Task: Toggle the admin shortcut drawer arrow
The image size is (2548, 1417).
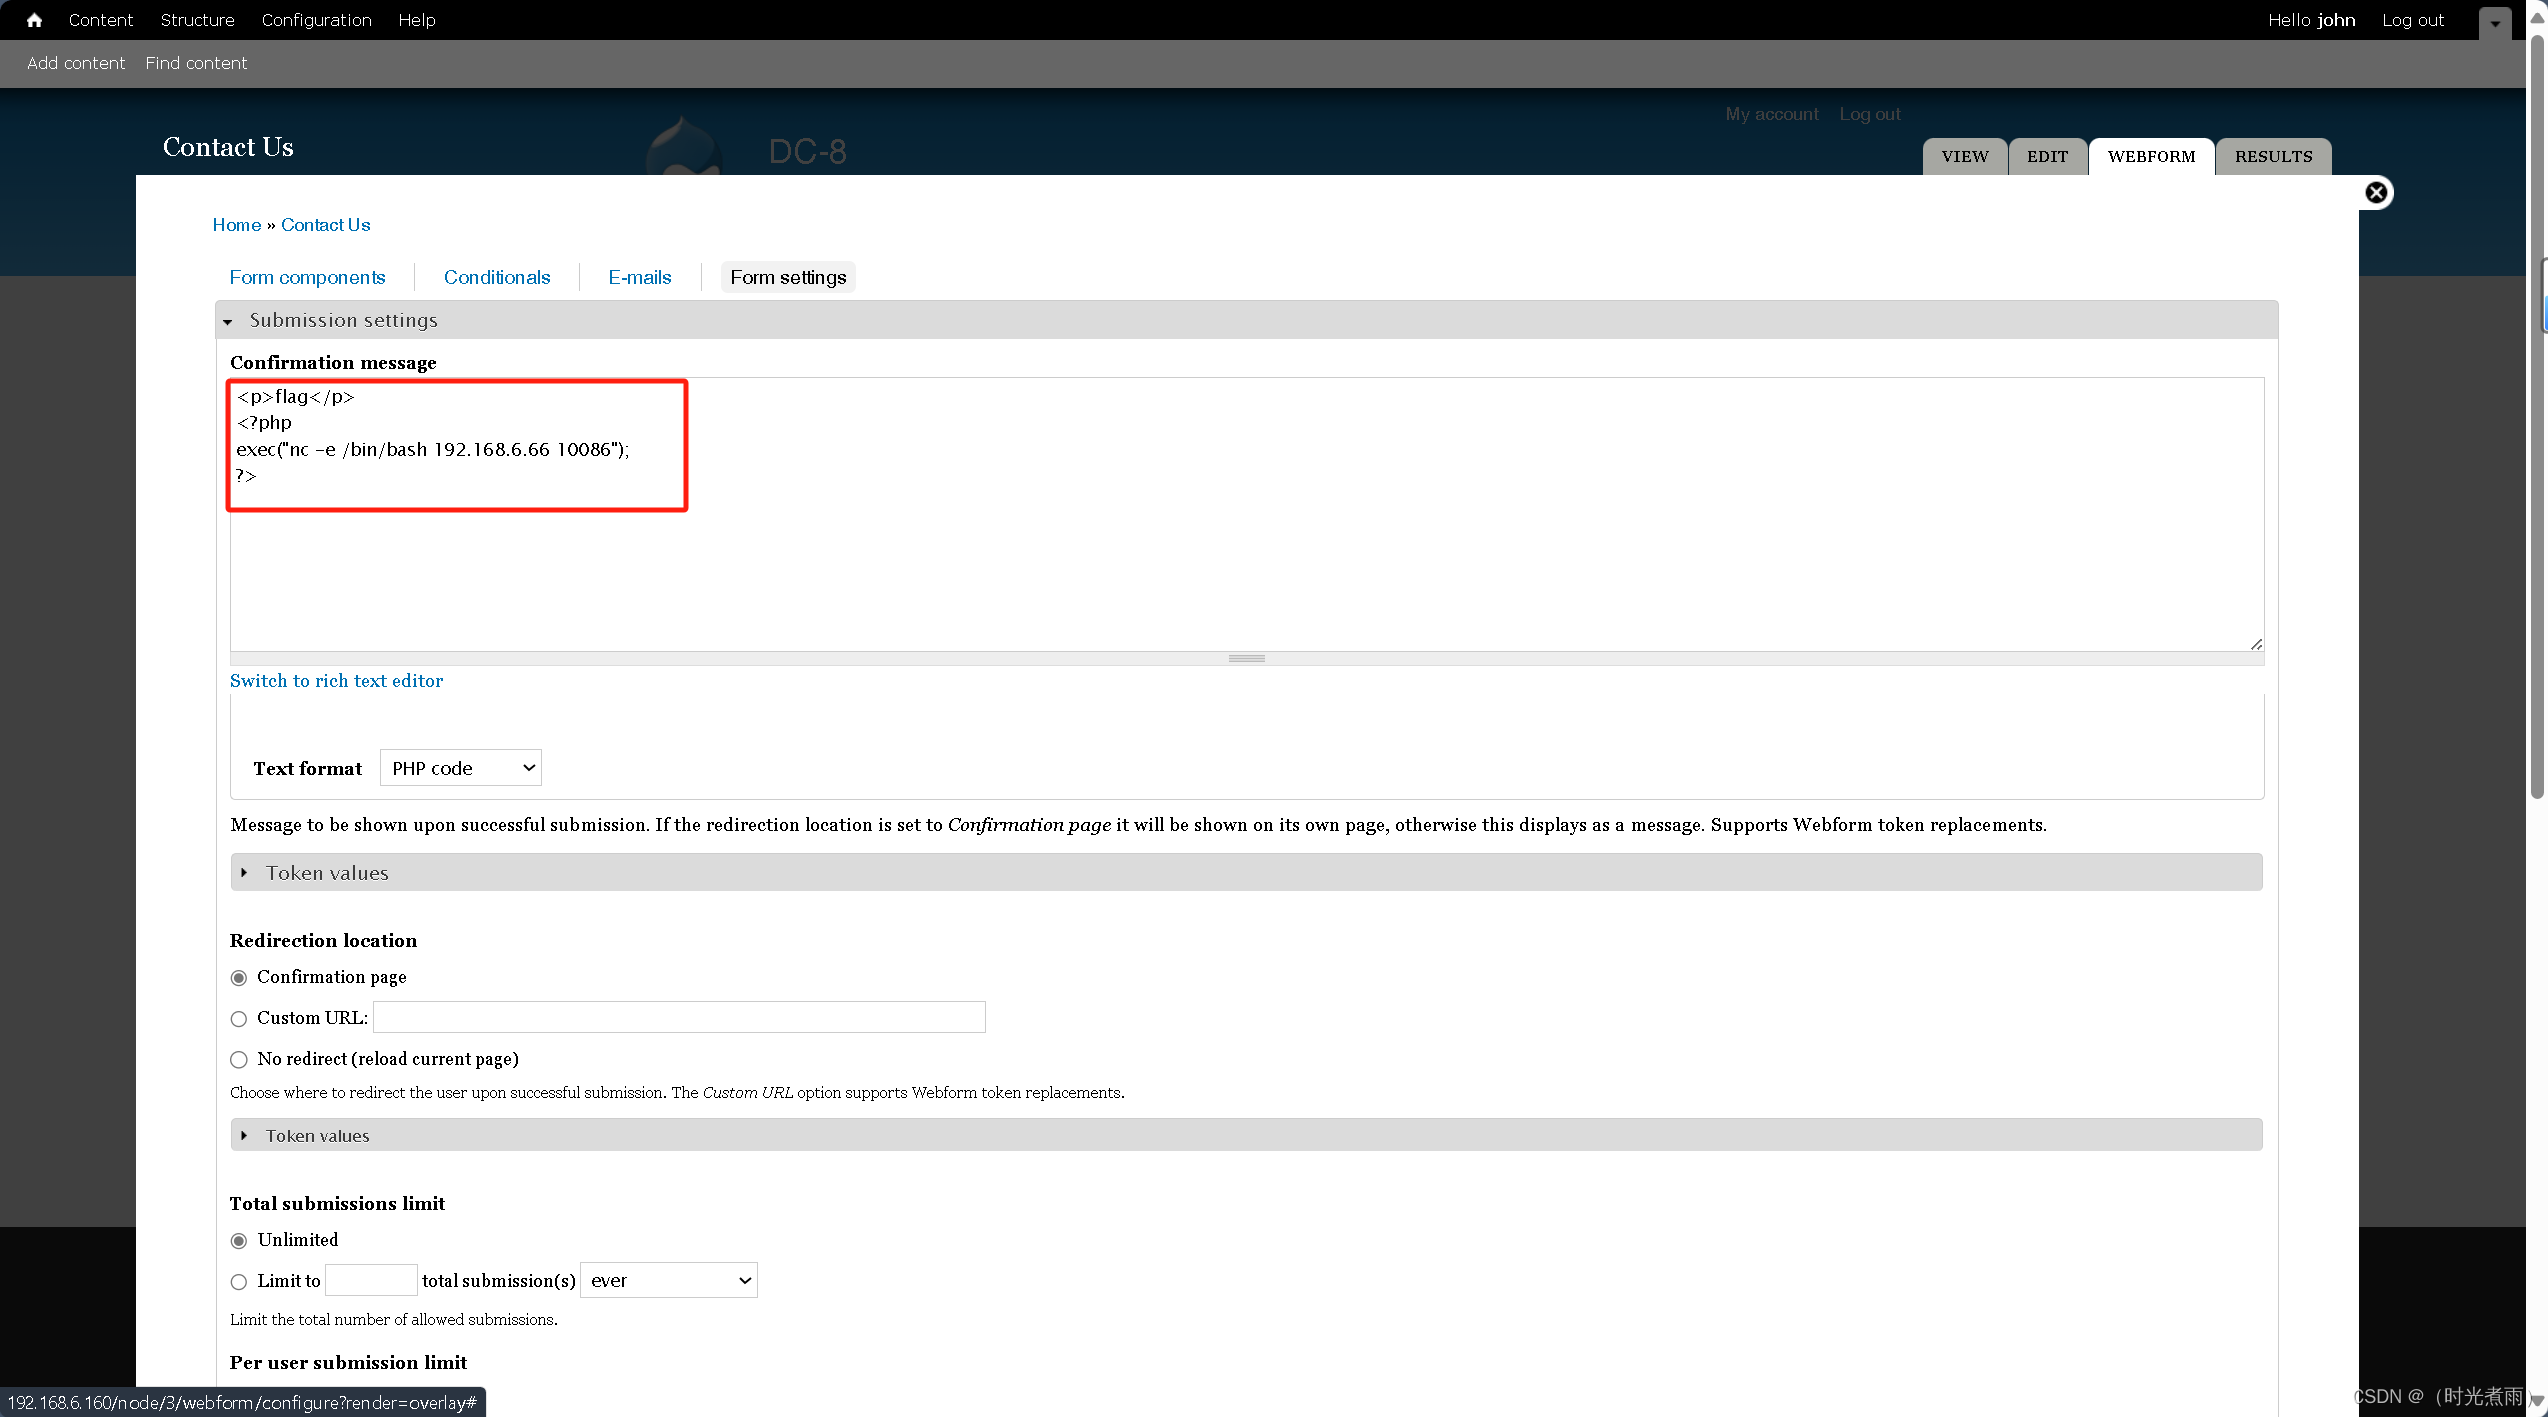Action: pos(2494,23)
